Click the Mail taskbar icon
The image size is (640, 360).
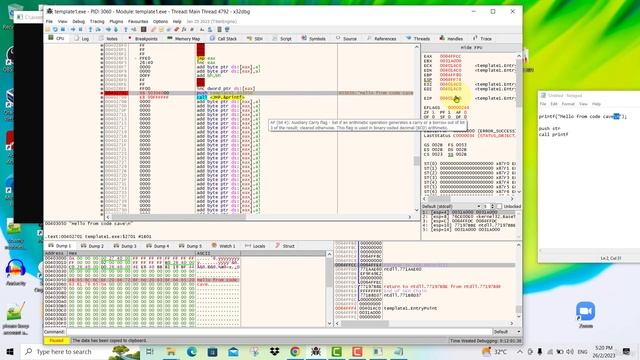233,351
